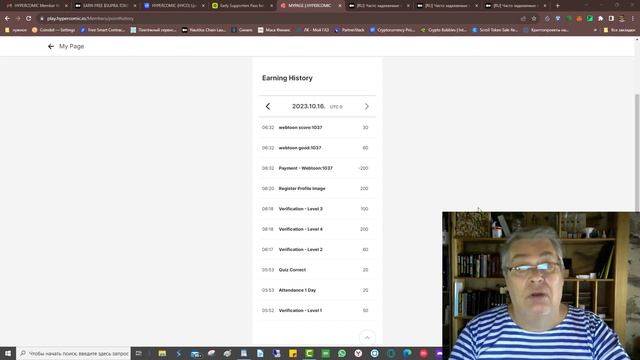Screen dimensions: 640x360
Task: Open green Camtasia taskbar icon
Action: 309,353
